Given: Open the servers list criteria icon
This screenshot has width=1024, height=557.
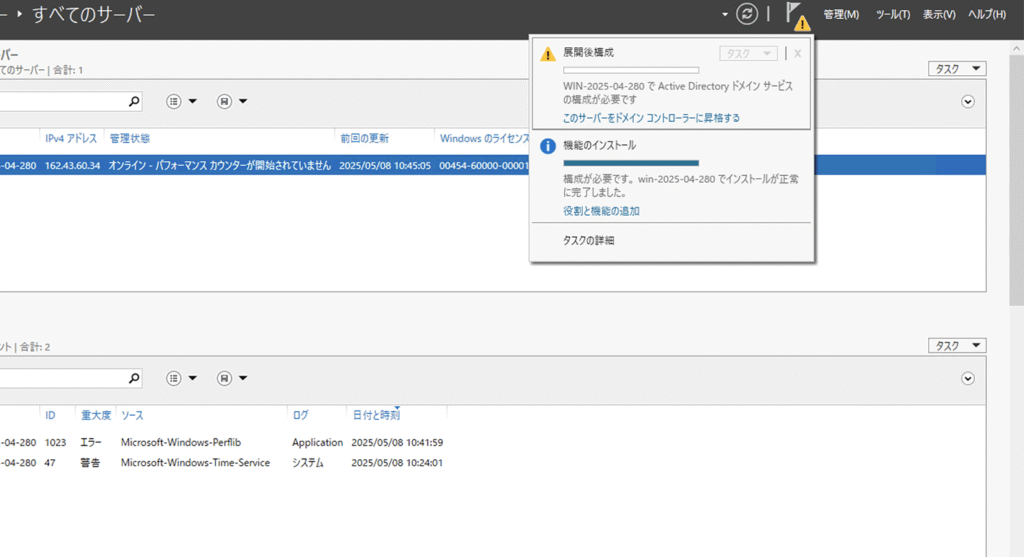Looking at the screenshot, I should click(173, 101).
